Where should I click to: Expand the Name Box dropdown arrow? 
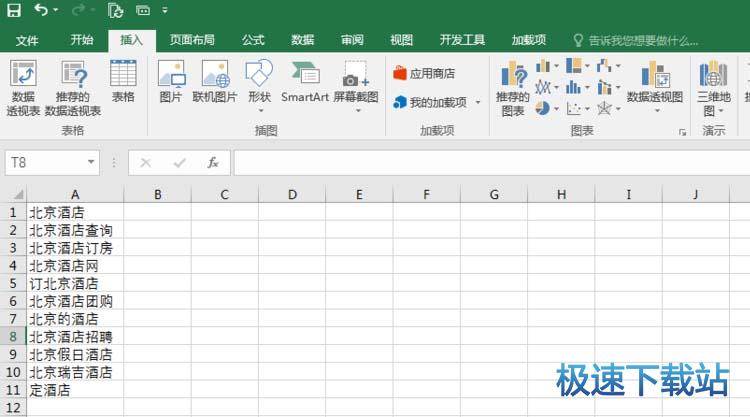coord(91,163)
